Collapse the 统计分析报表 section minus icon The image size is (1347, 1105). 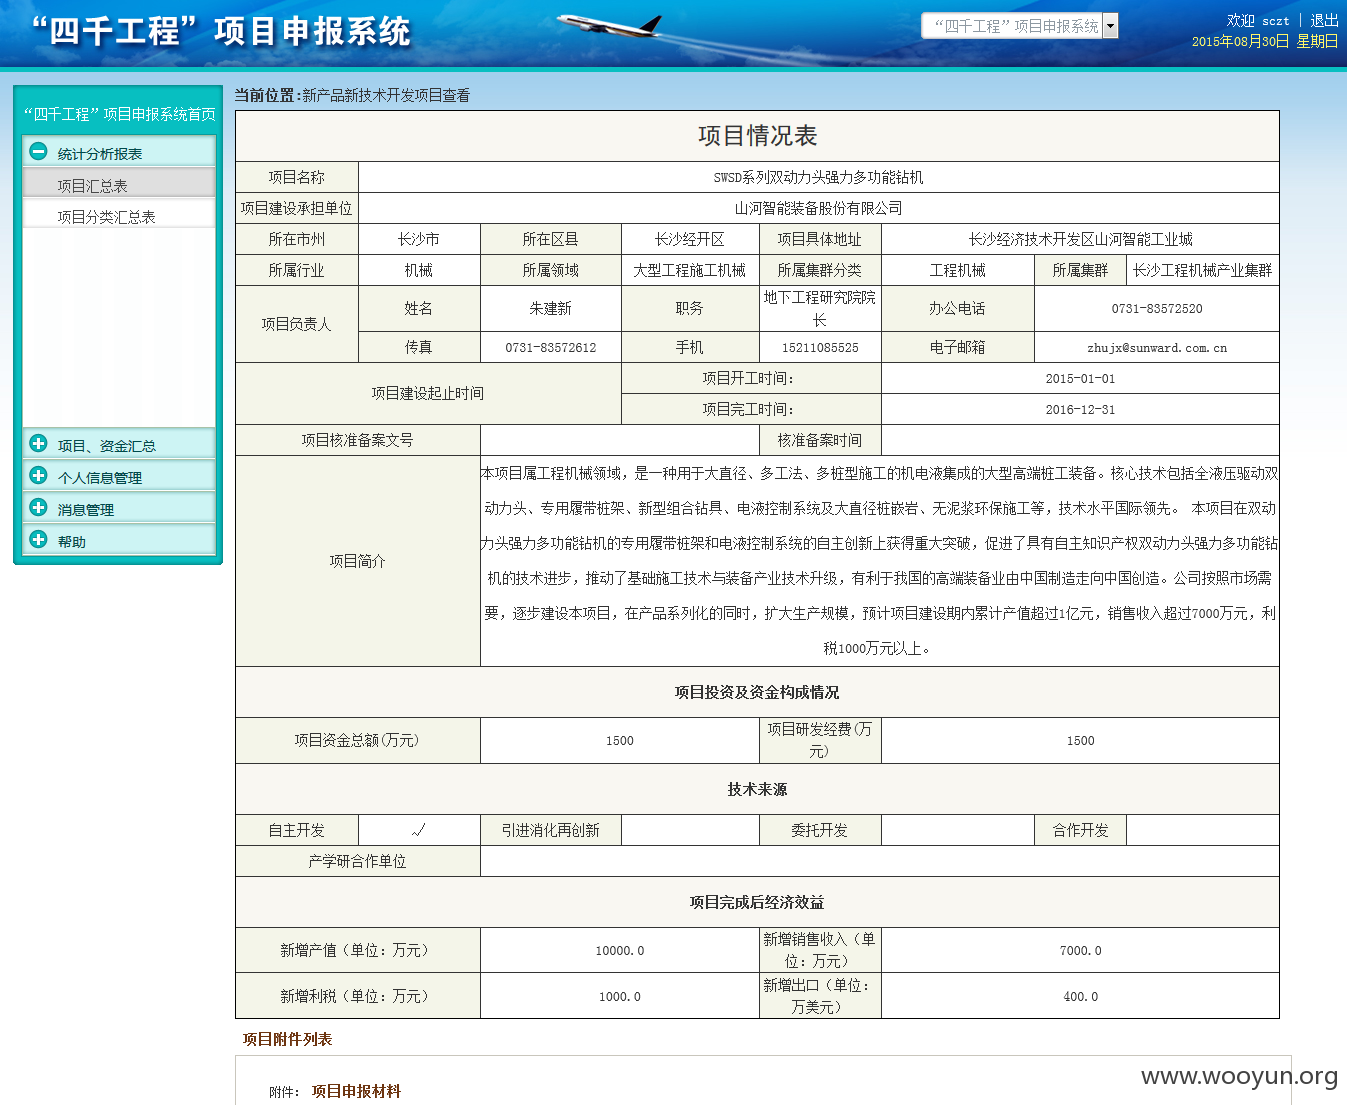tap(38, 152)
